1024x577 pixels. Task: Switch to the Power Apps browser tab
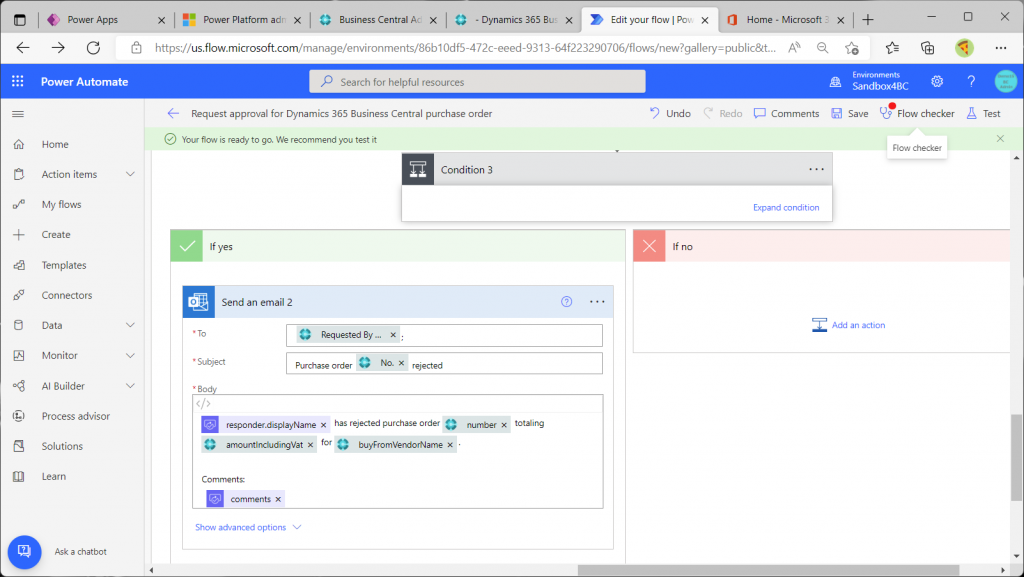click(x=104, y=20)
